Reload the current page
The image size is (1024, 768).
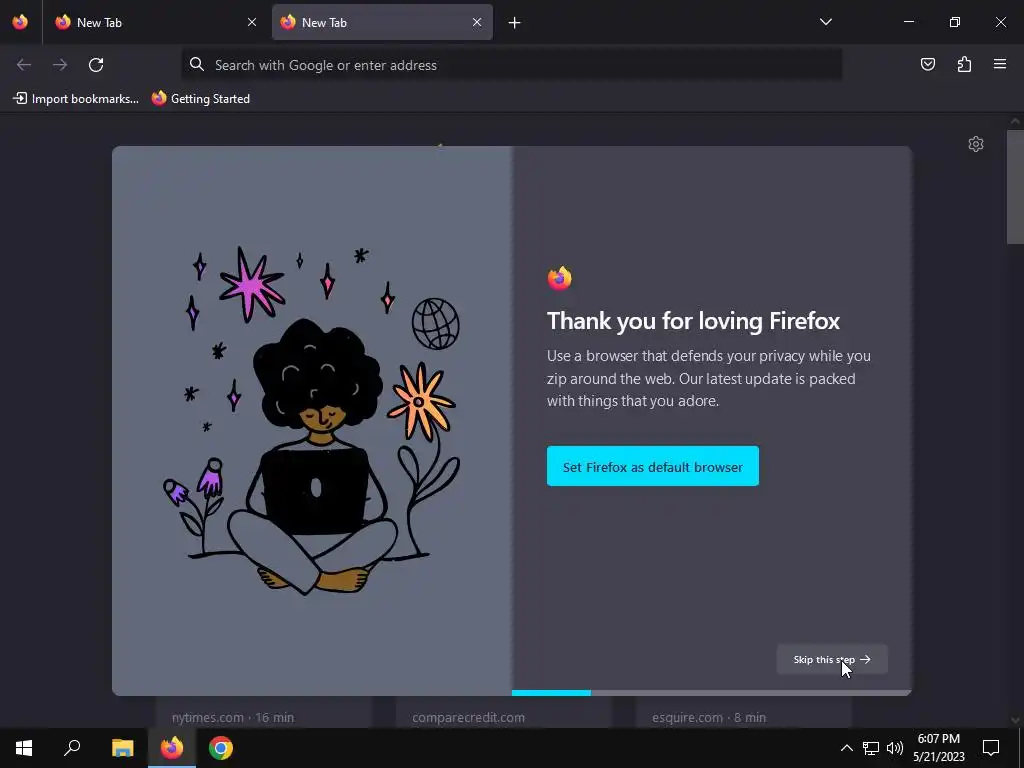96,65
